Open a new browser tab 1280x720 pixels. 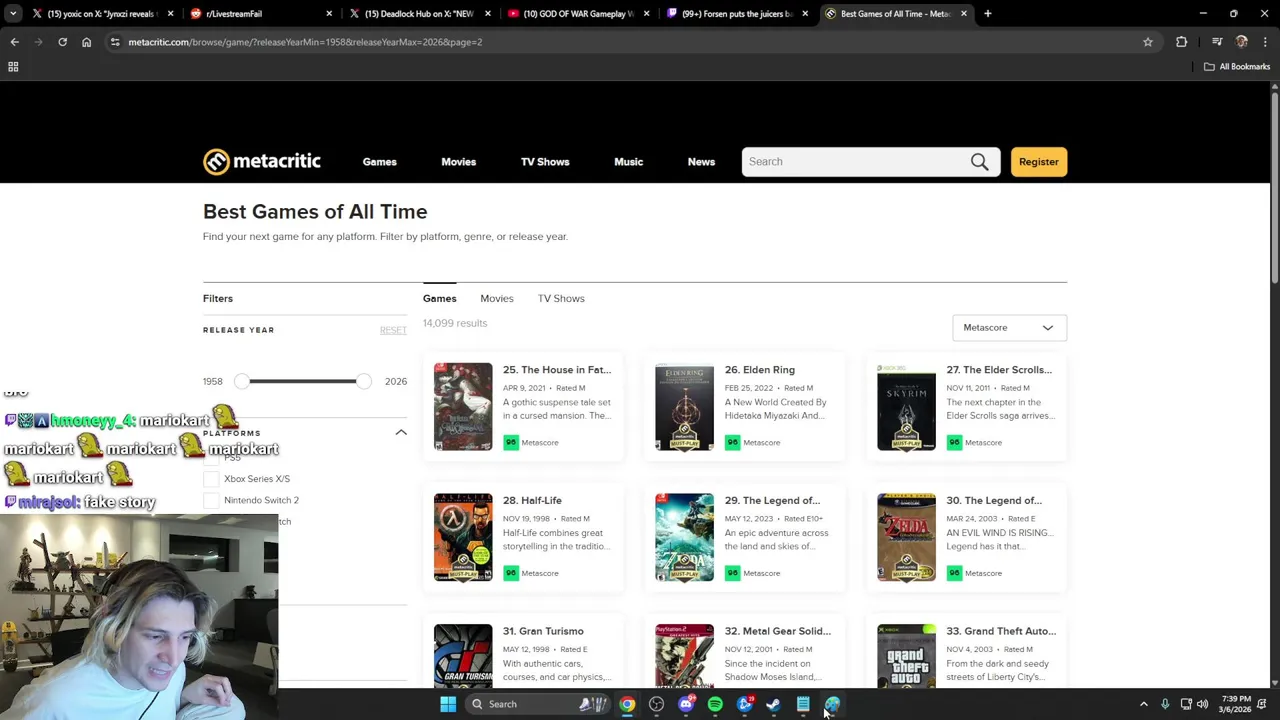click(x=987, y=14)
